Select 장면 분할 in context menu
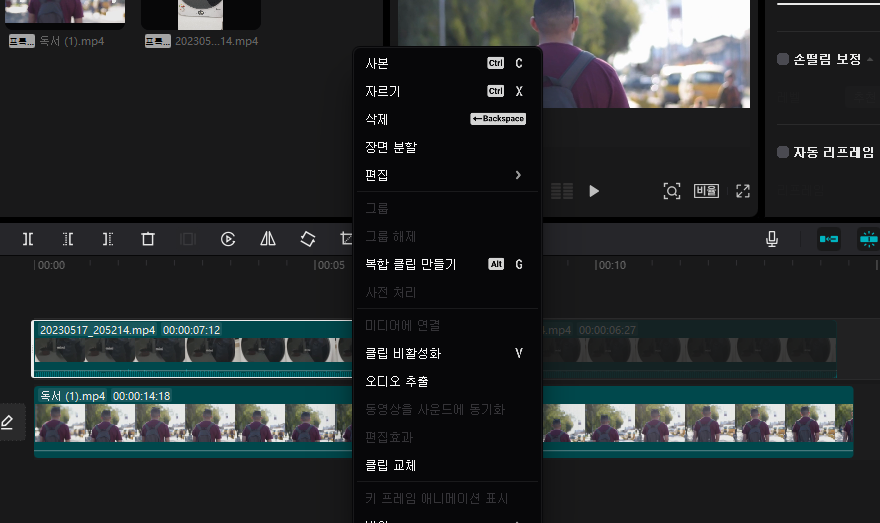 coord(447,147)
